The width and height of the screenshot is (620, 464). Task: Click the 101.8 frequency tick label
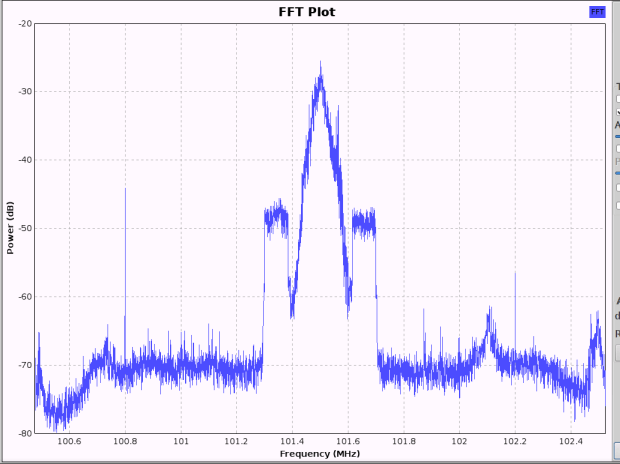[404, 441]
